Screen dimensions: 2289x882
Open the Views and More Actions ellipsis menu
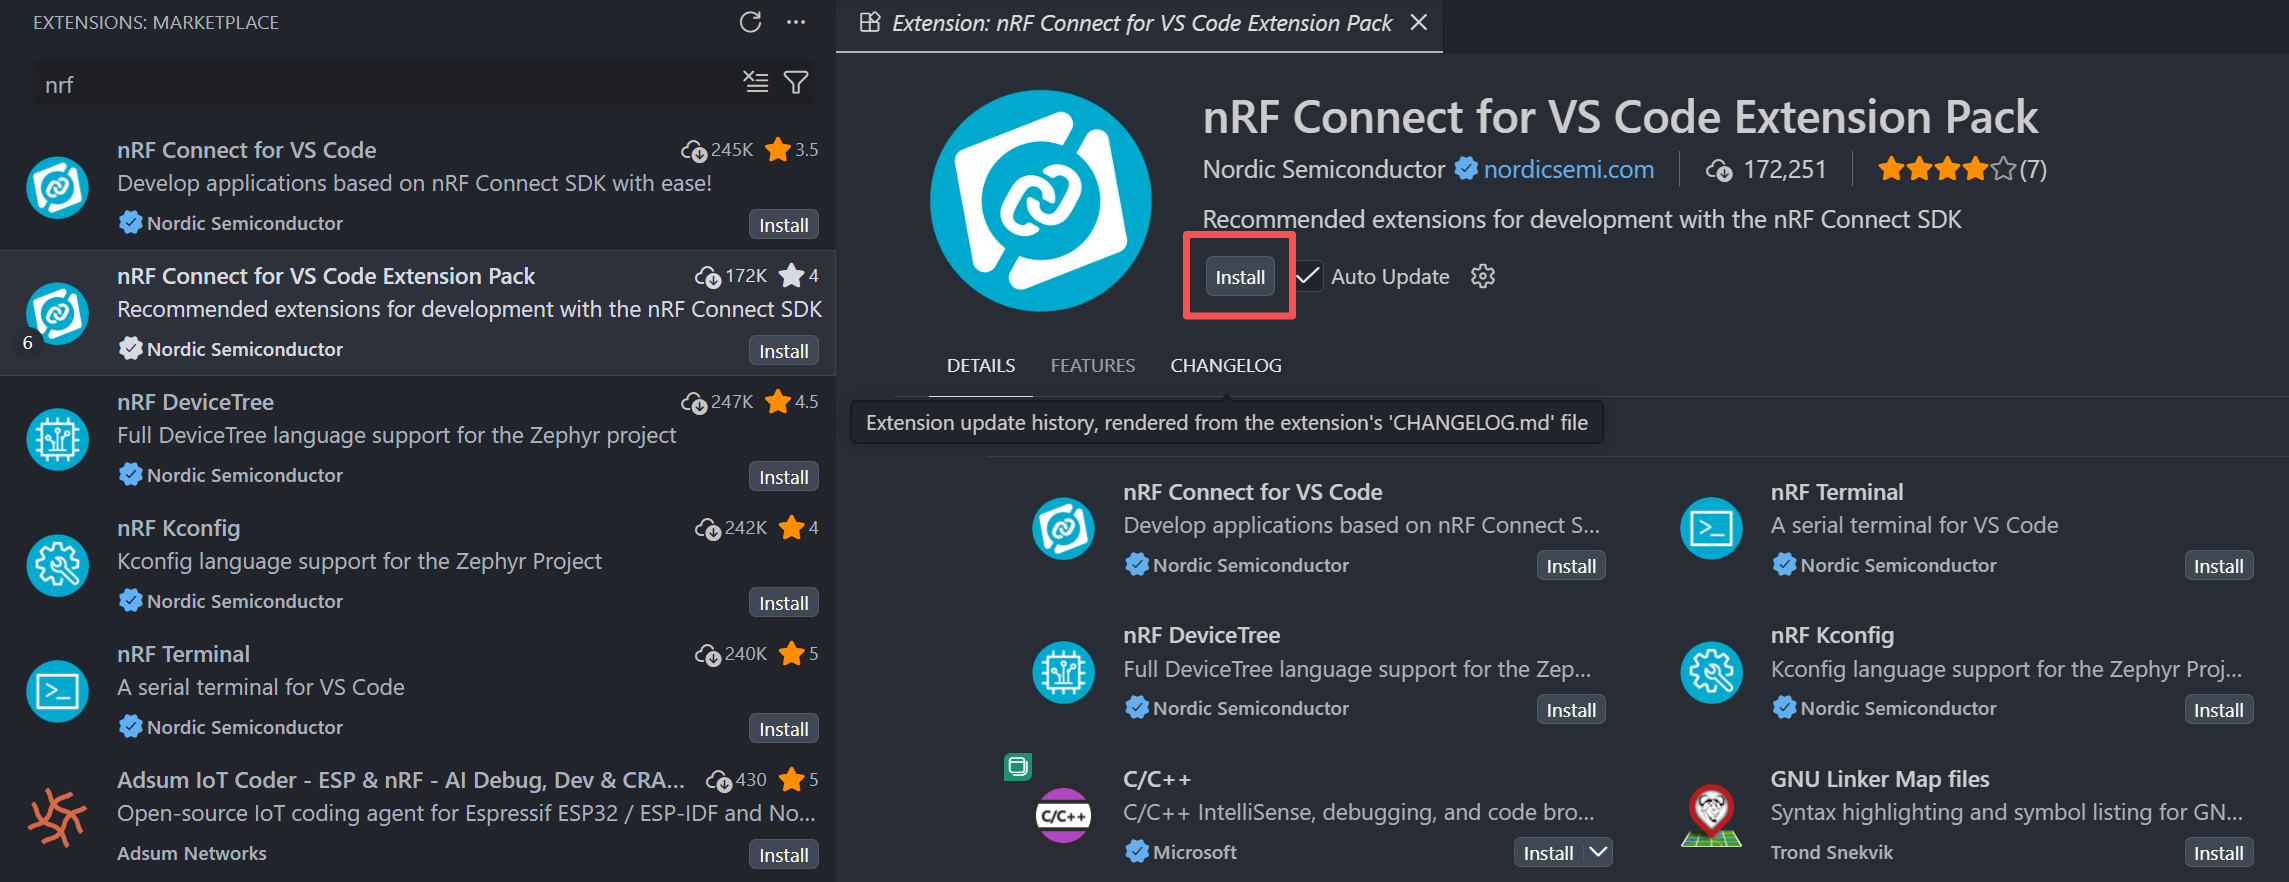796,22
